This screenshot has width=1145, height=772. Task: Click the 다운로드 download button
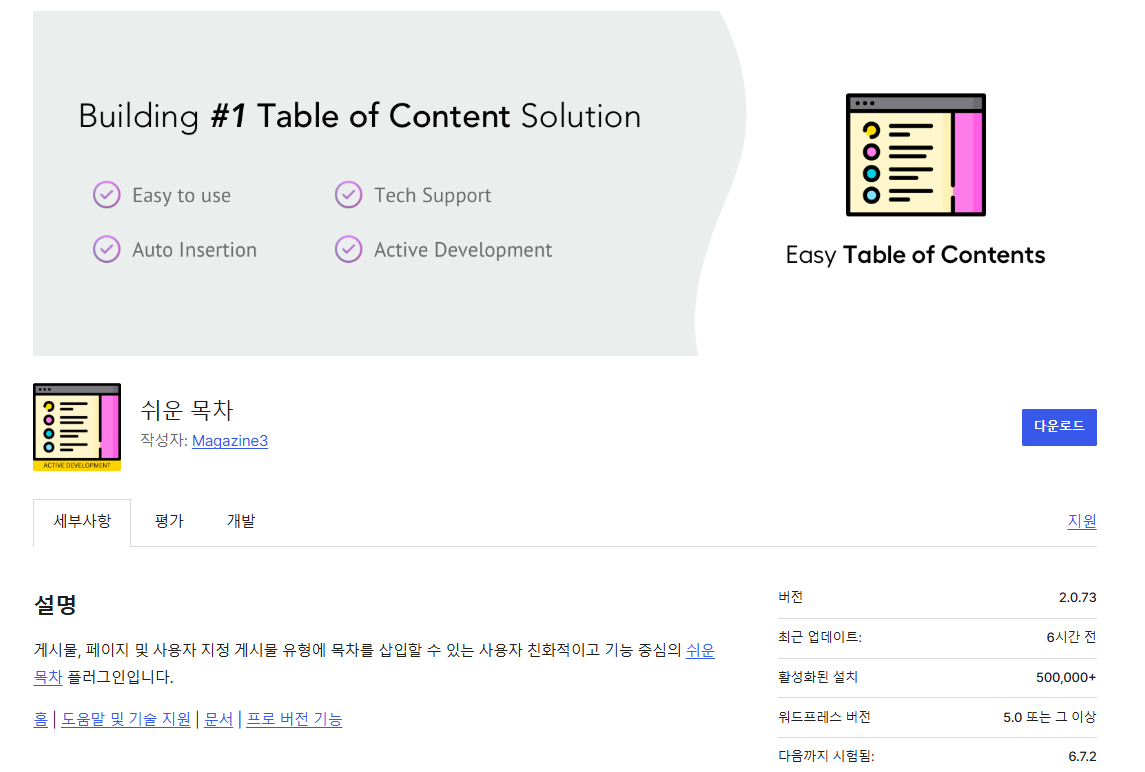(1059, 427)
